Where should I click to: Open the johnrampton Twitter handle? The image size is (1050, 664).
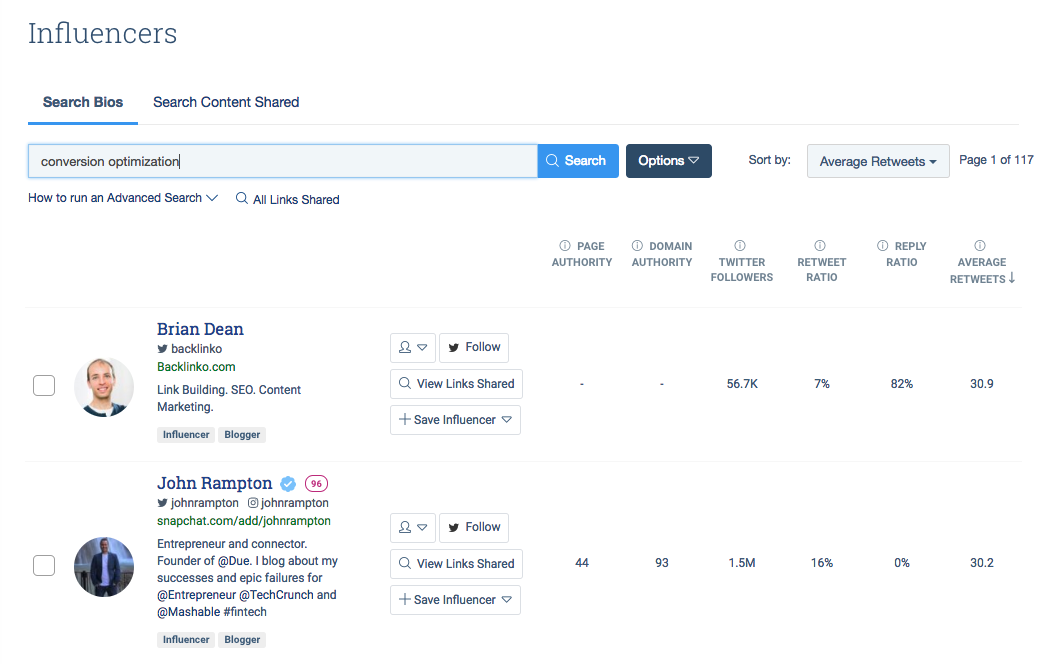tap(198, 503)
